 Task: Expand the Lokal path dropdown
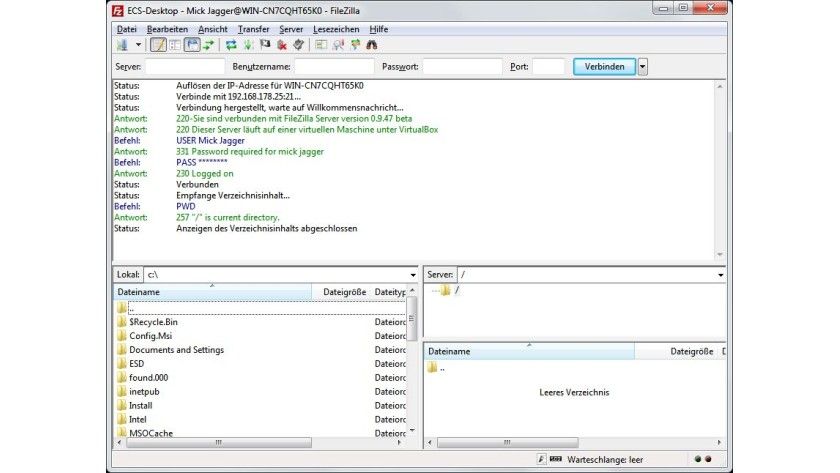(413, 275)
